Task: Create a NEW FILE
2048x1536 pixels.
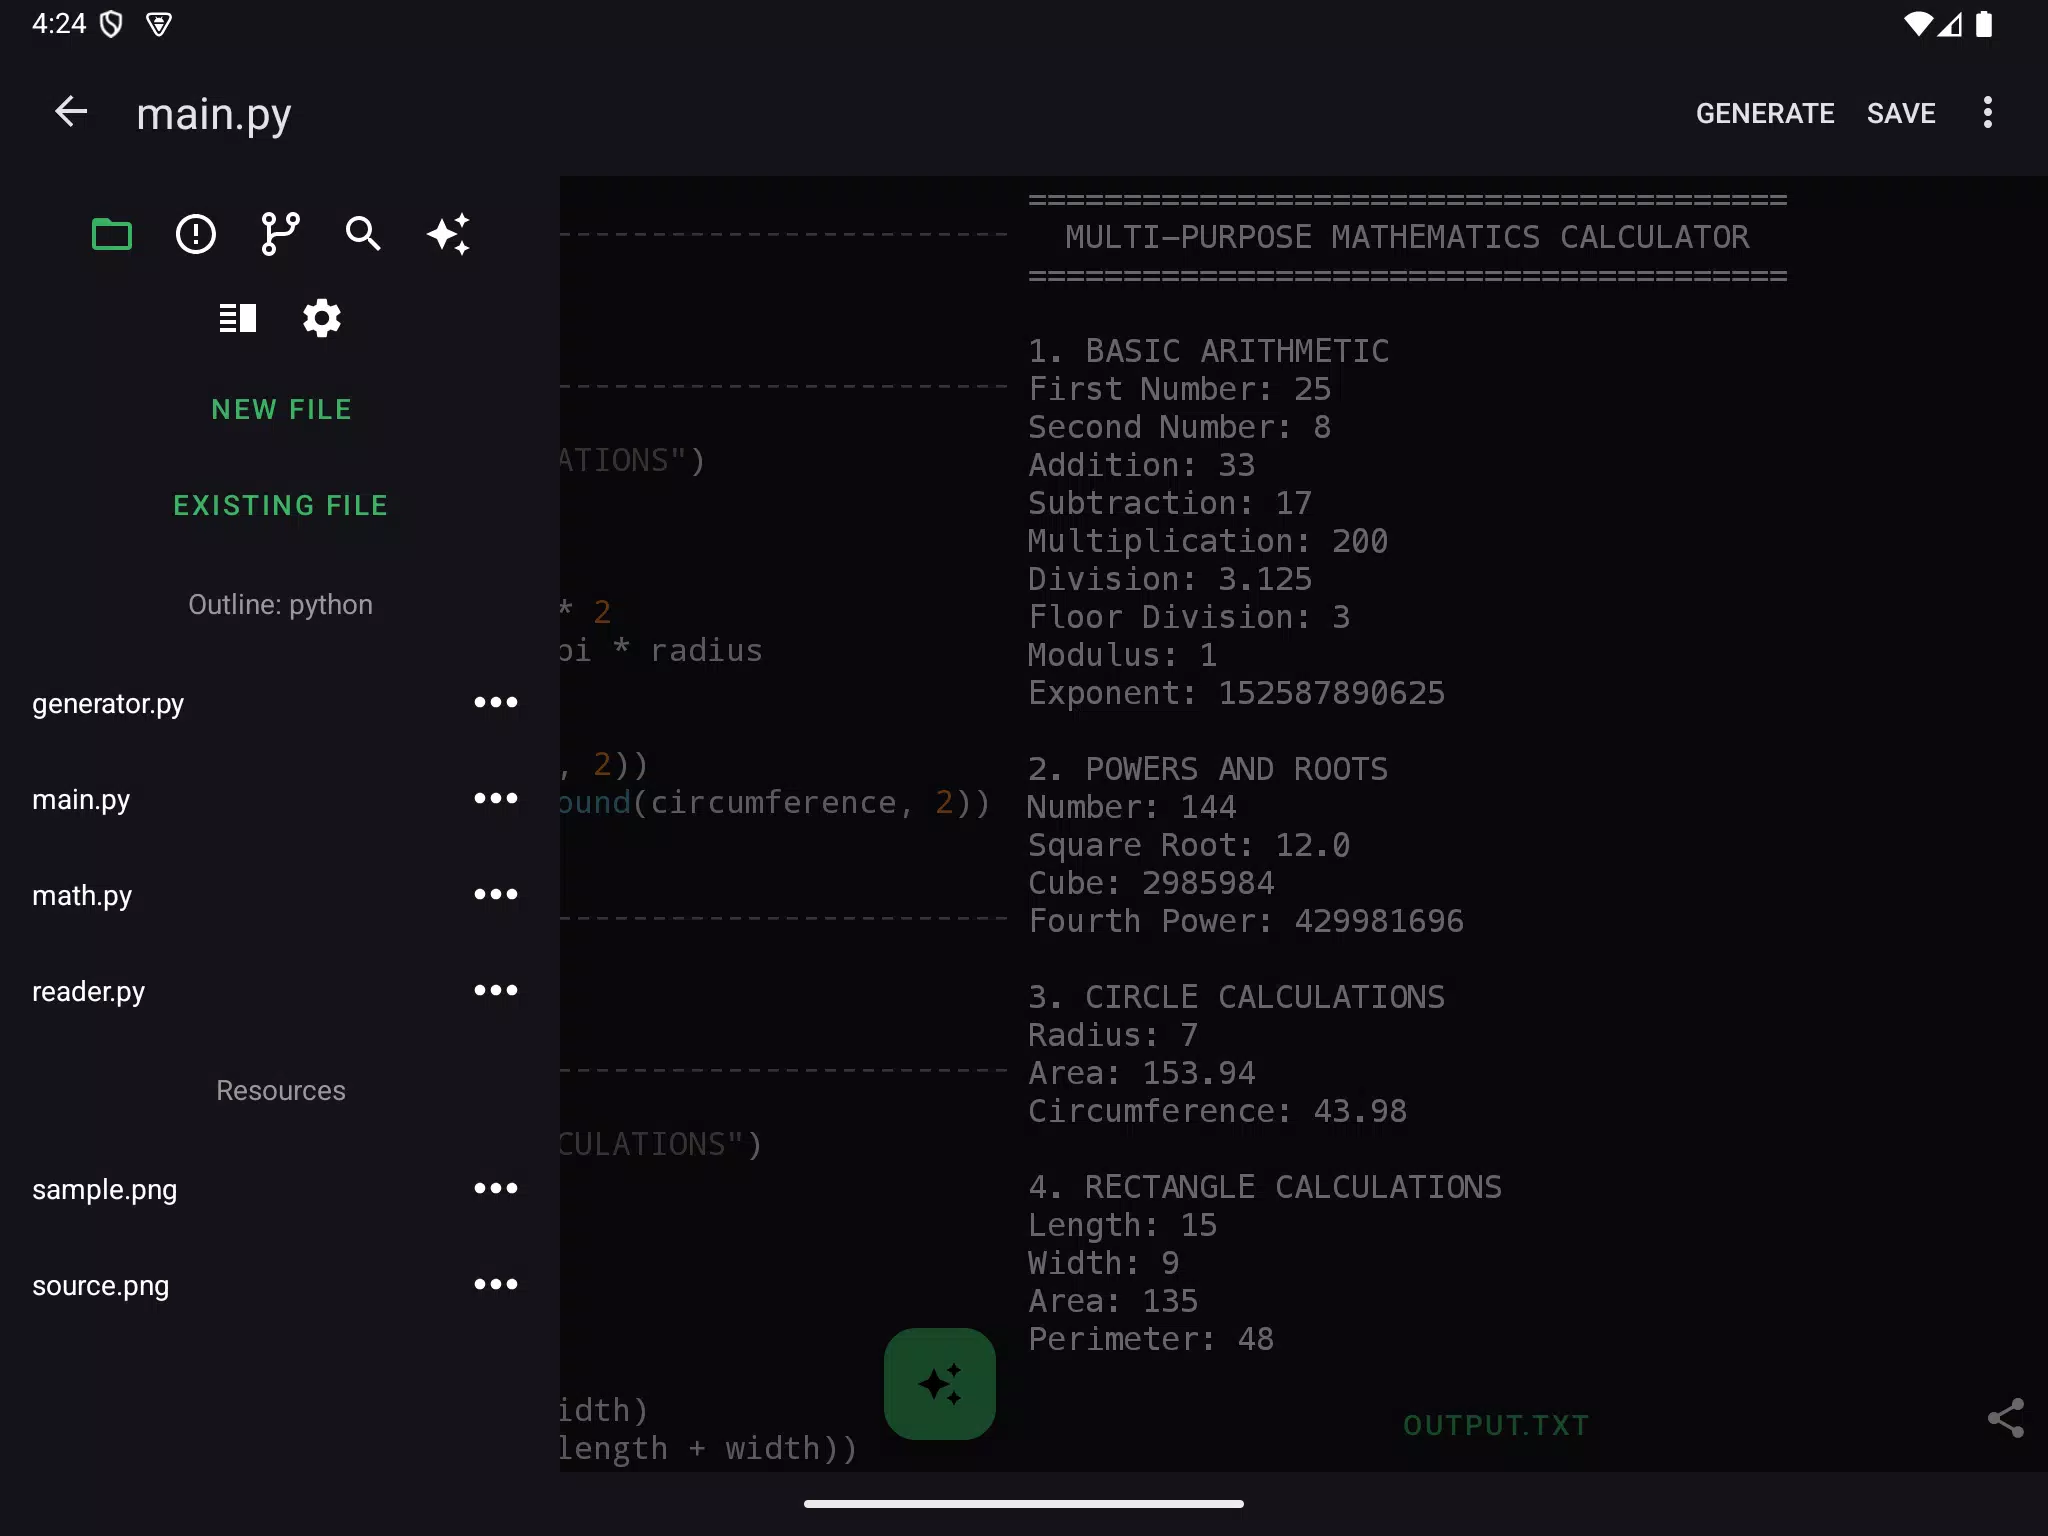Action: point(281,409)
